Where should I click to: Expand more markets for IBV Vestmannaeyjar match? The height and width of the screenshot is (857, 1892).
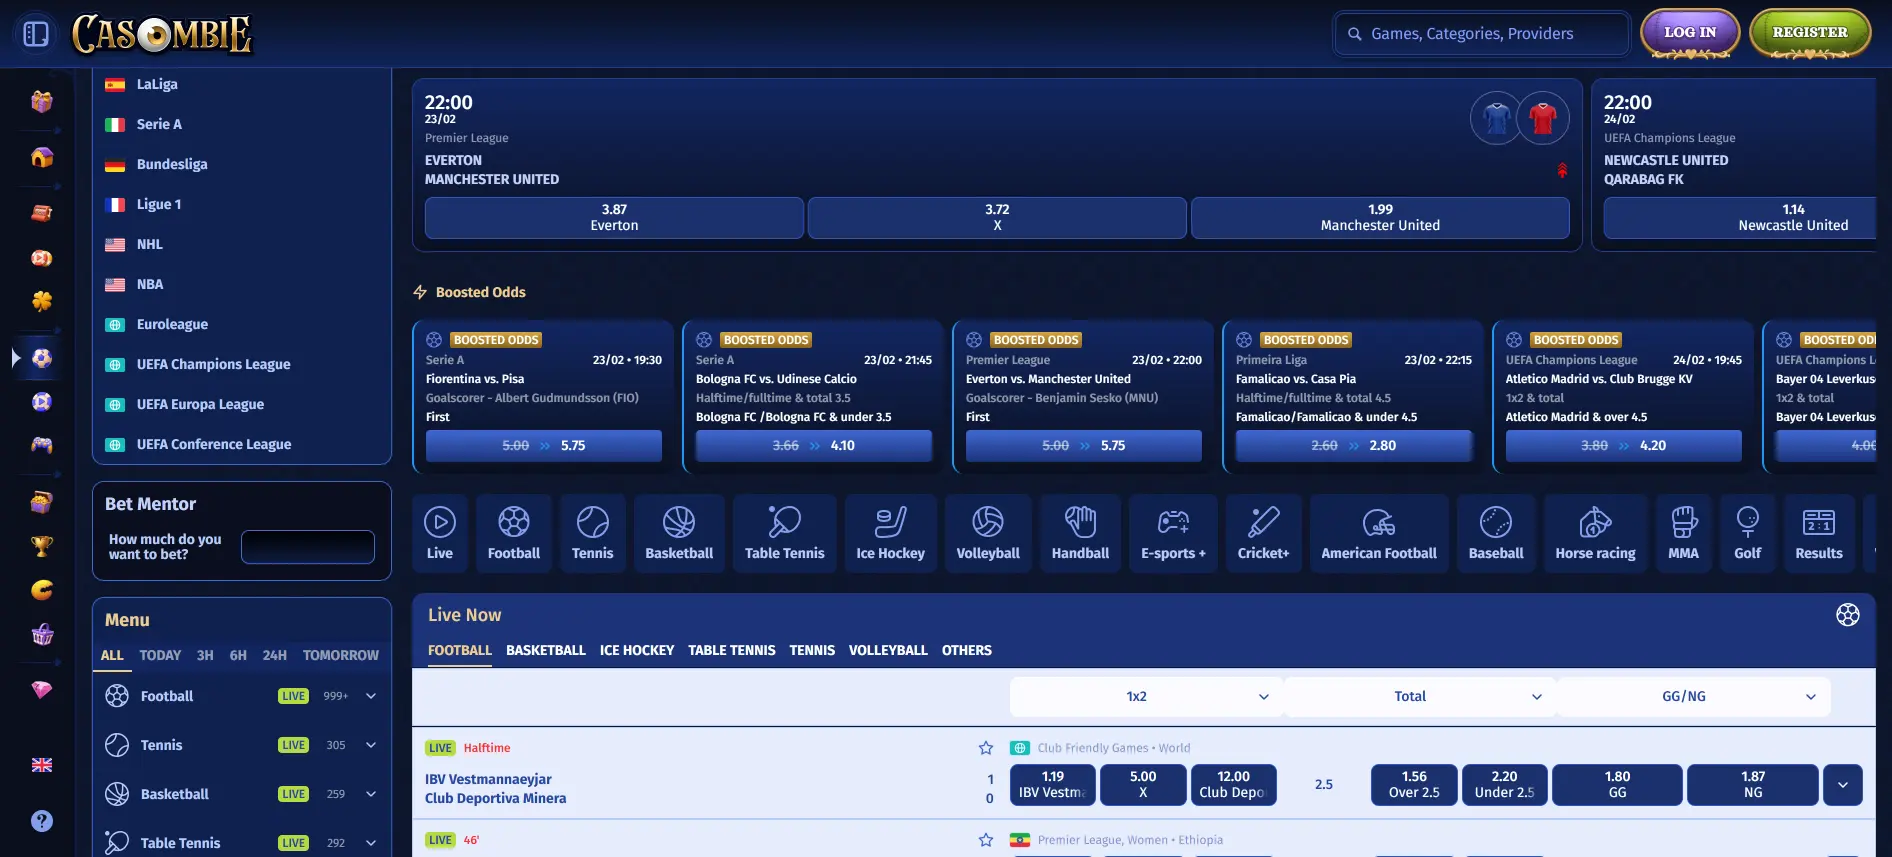[x=1843, y=785]
